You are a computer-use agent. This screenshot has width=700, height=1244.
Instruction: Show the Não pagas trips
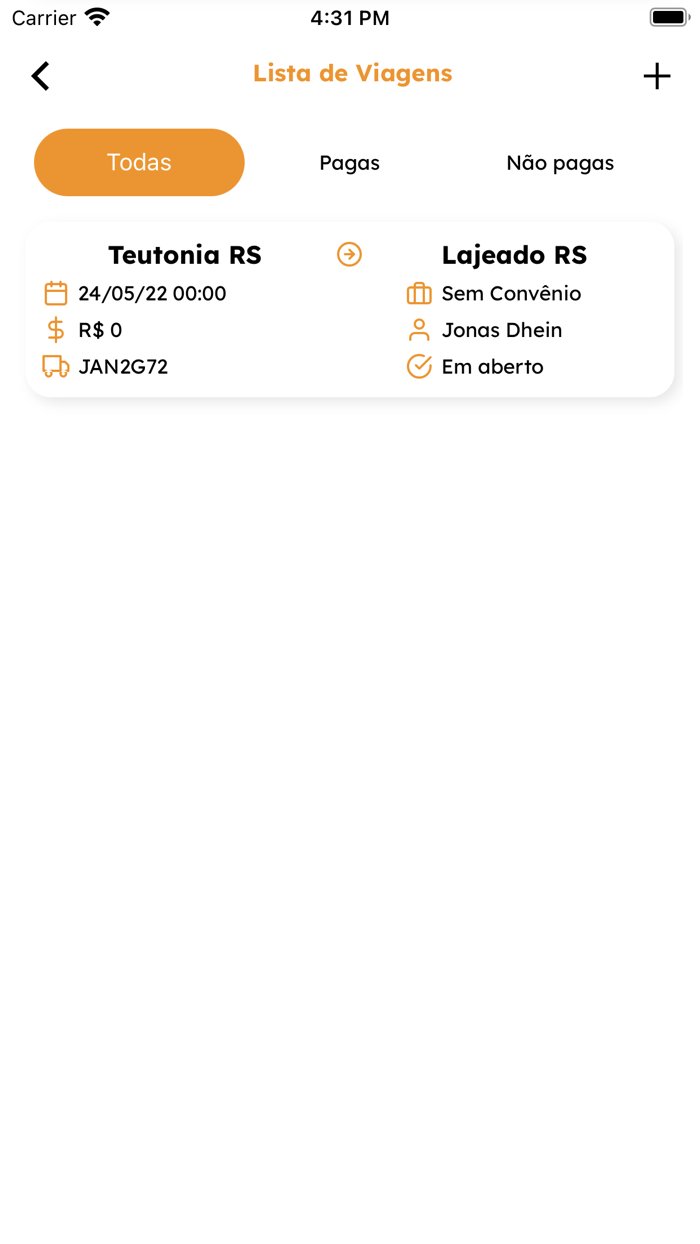tap(560, 163)
